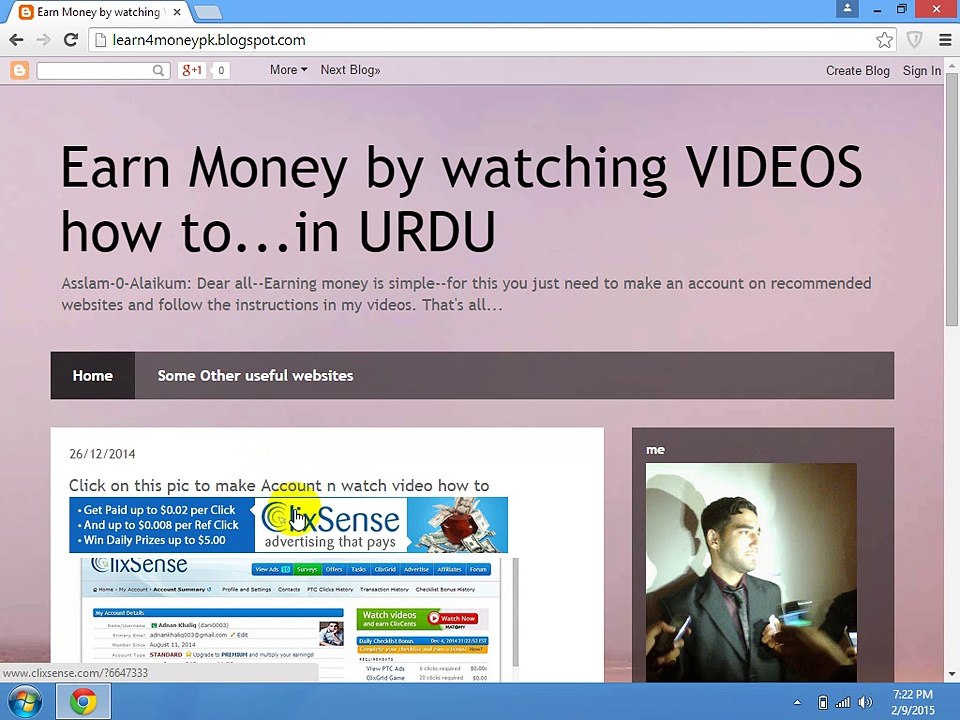Go back with the browser back arrow
The width and height of the screenshot is (960, 720).
pyautogui.click(x=17, y=40)
